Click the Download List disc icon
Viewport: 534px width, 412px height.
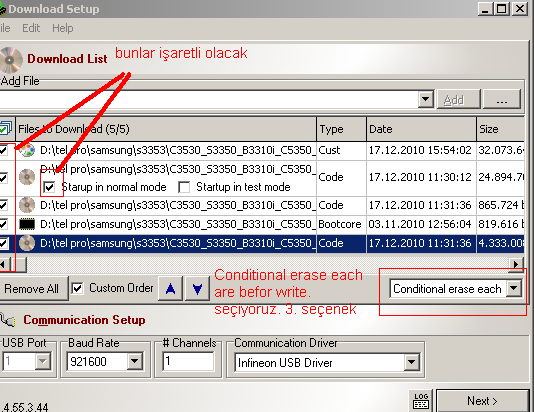tap(10, 60)
